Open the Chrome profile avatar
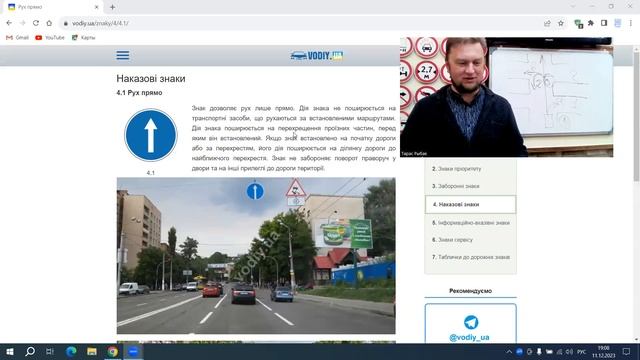 coord(618,23)
